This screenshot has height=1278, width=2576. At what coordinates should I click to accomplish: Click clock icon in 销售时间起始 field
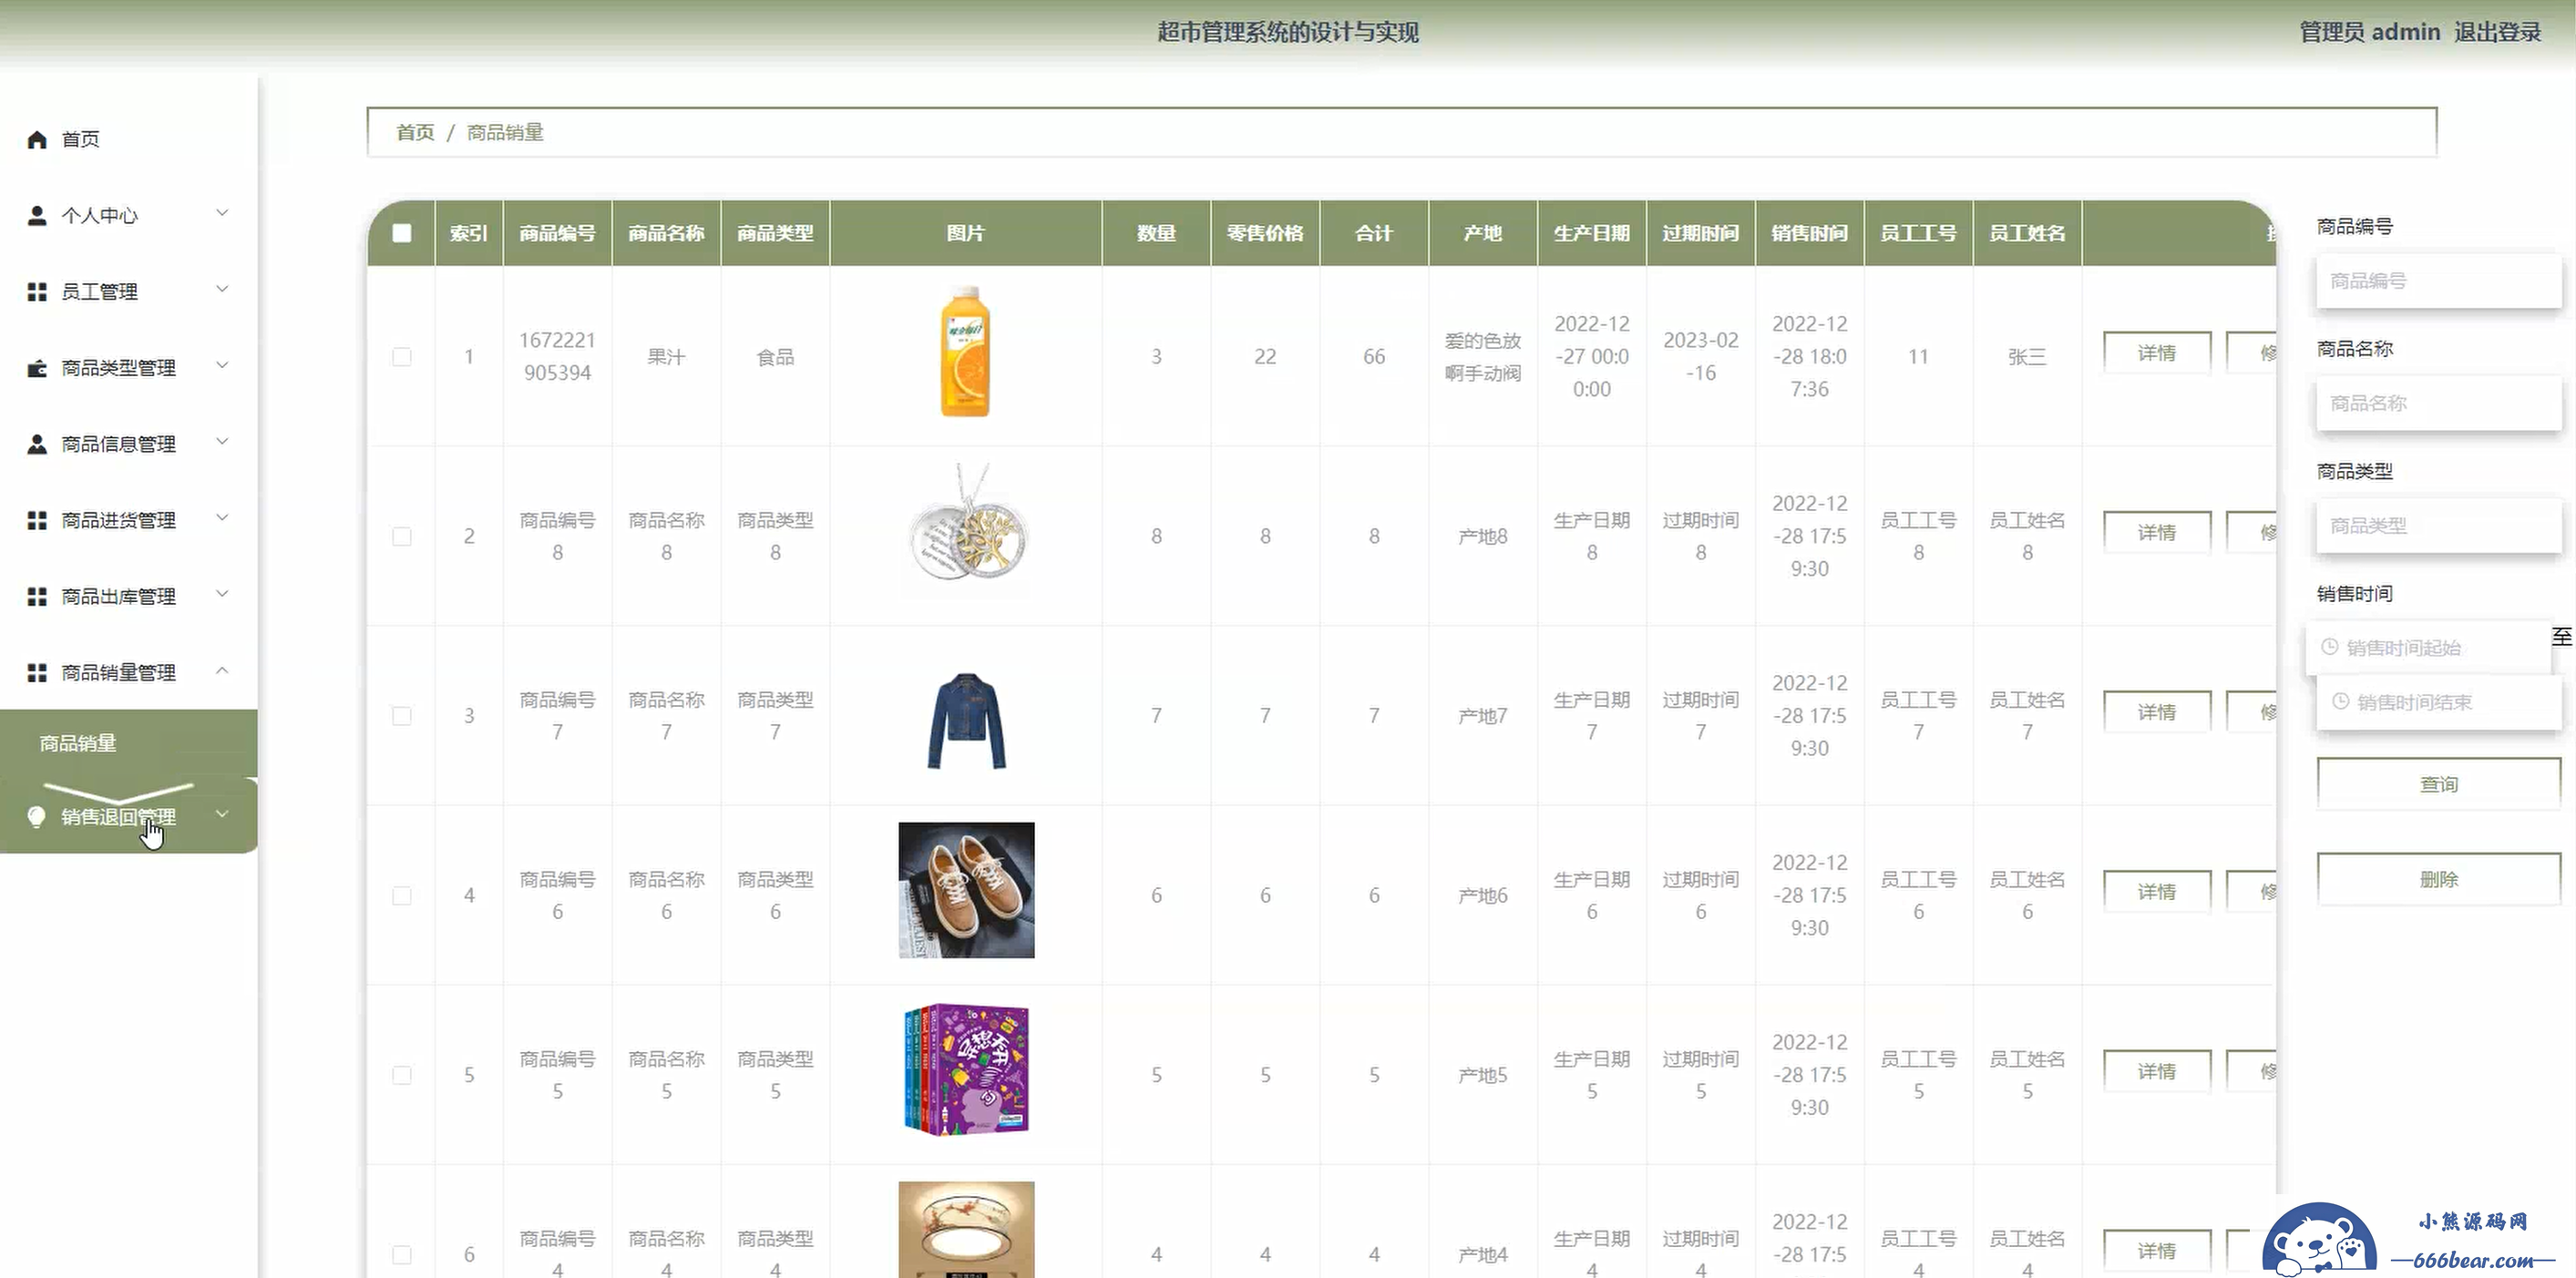pyautogui.click(x=2329, y=647)
